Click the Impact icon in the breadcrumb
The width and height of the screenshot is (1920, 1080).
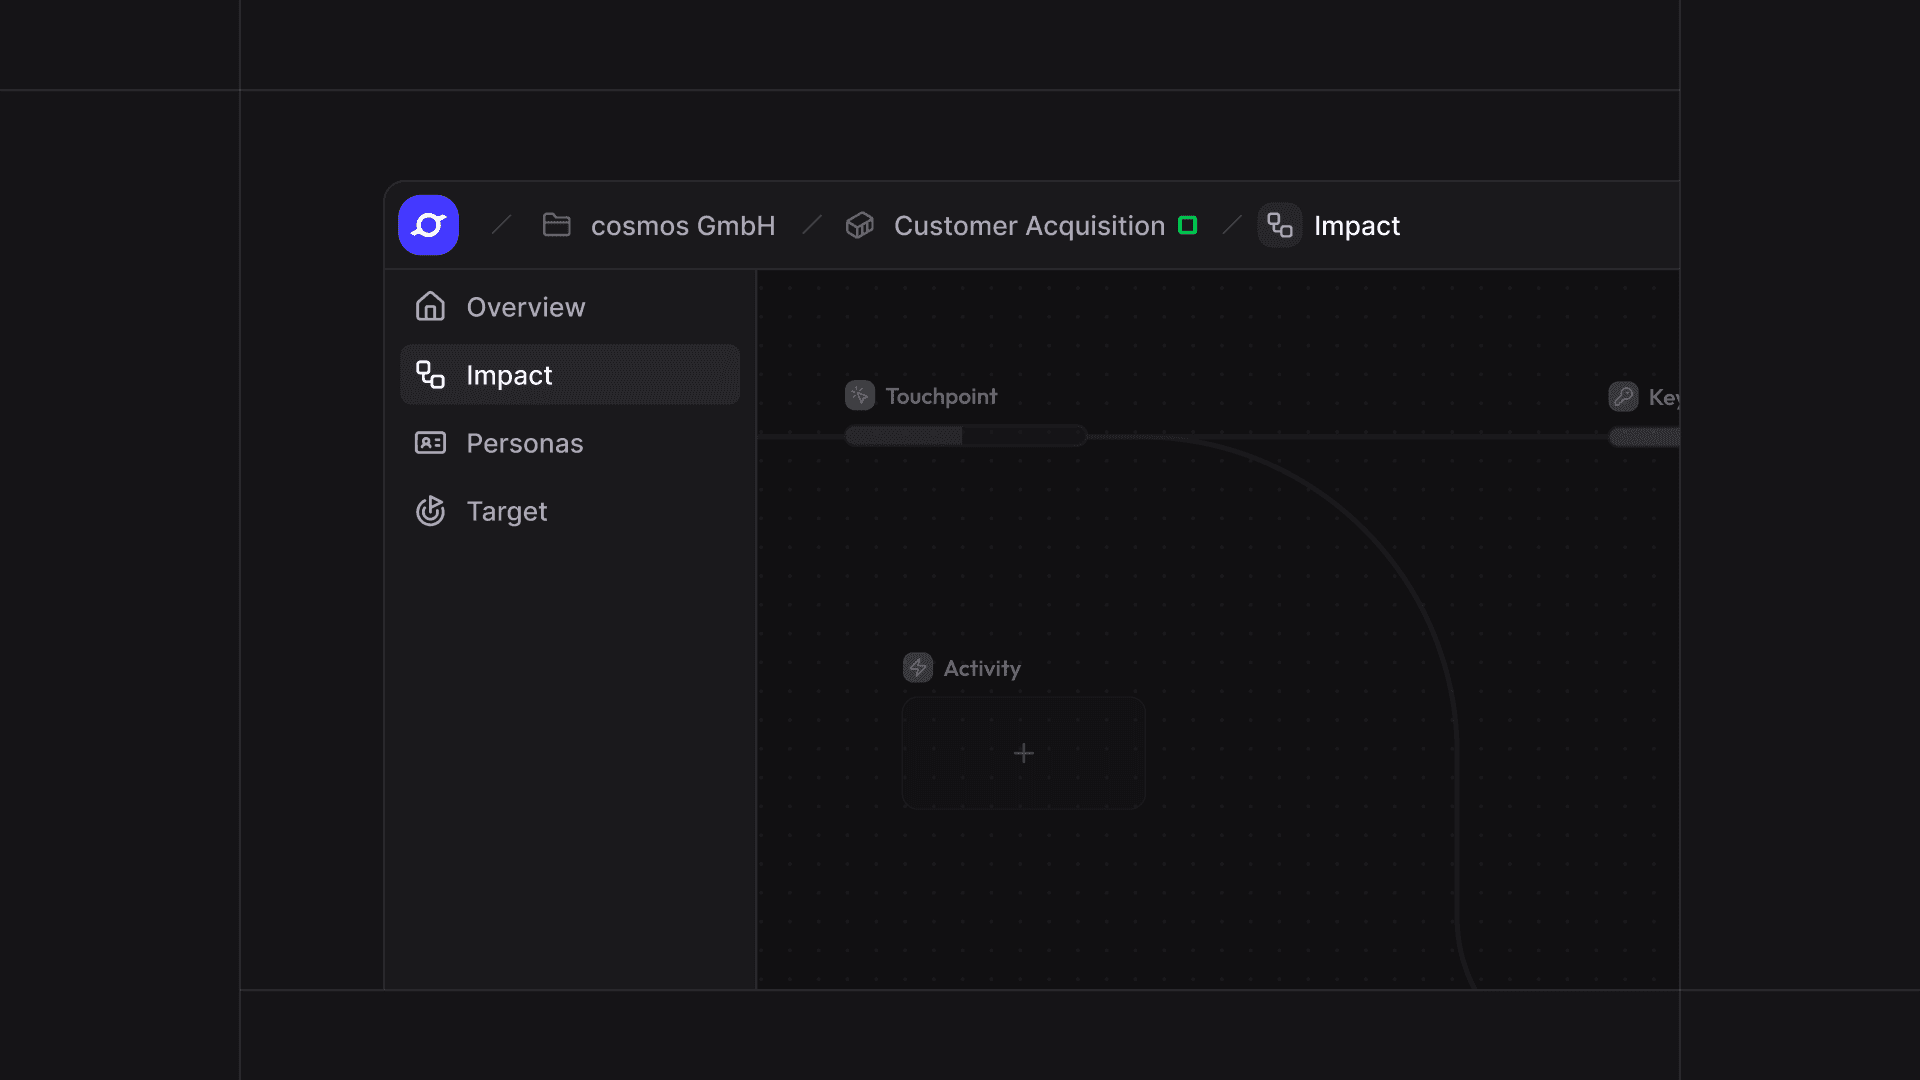click(x=1280, y=225)
